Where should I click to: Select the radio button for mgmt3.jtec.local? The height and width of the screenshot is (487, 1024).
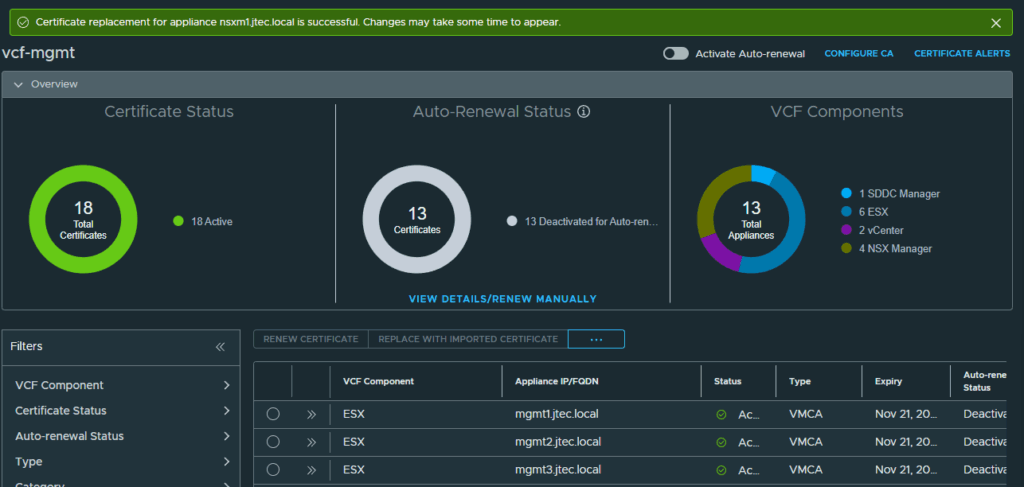click(273, 469)
